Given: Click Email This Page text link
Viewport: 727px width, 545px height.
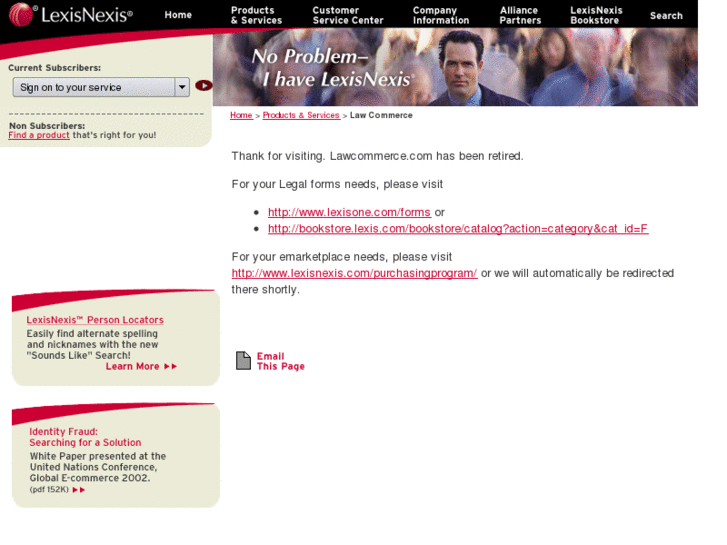Looking at the screenshot, I should (x=281, y=361).
